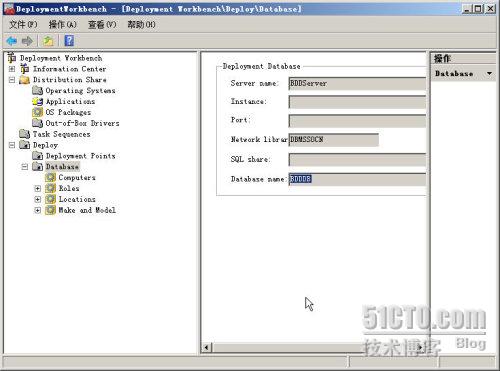Click the Information Center node icon
The image size is (500, 371).
tap(25, 69)
